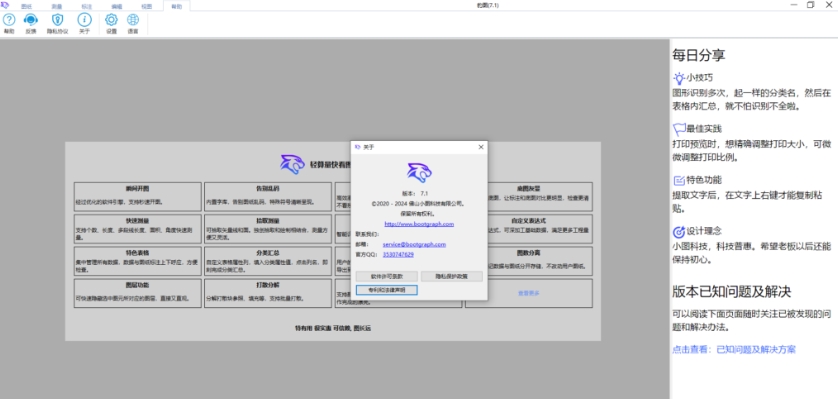This screenshot has width=838, height=399.
Task: Click the app logo in title bar corner
Action: tap(5, 5)
